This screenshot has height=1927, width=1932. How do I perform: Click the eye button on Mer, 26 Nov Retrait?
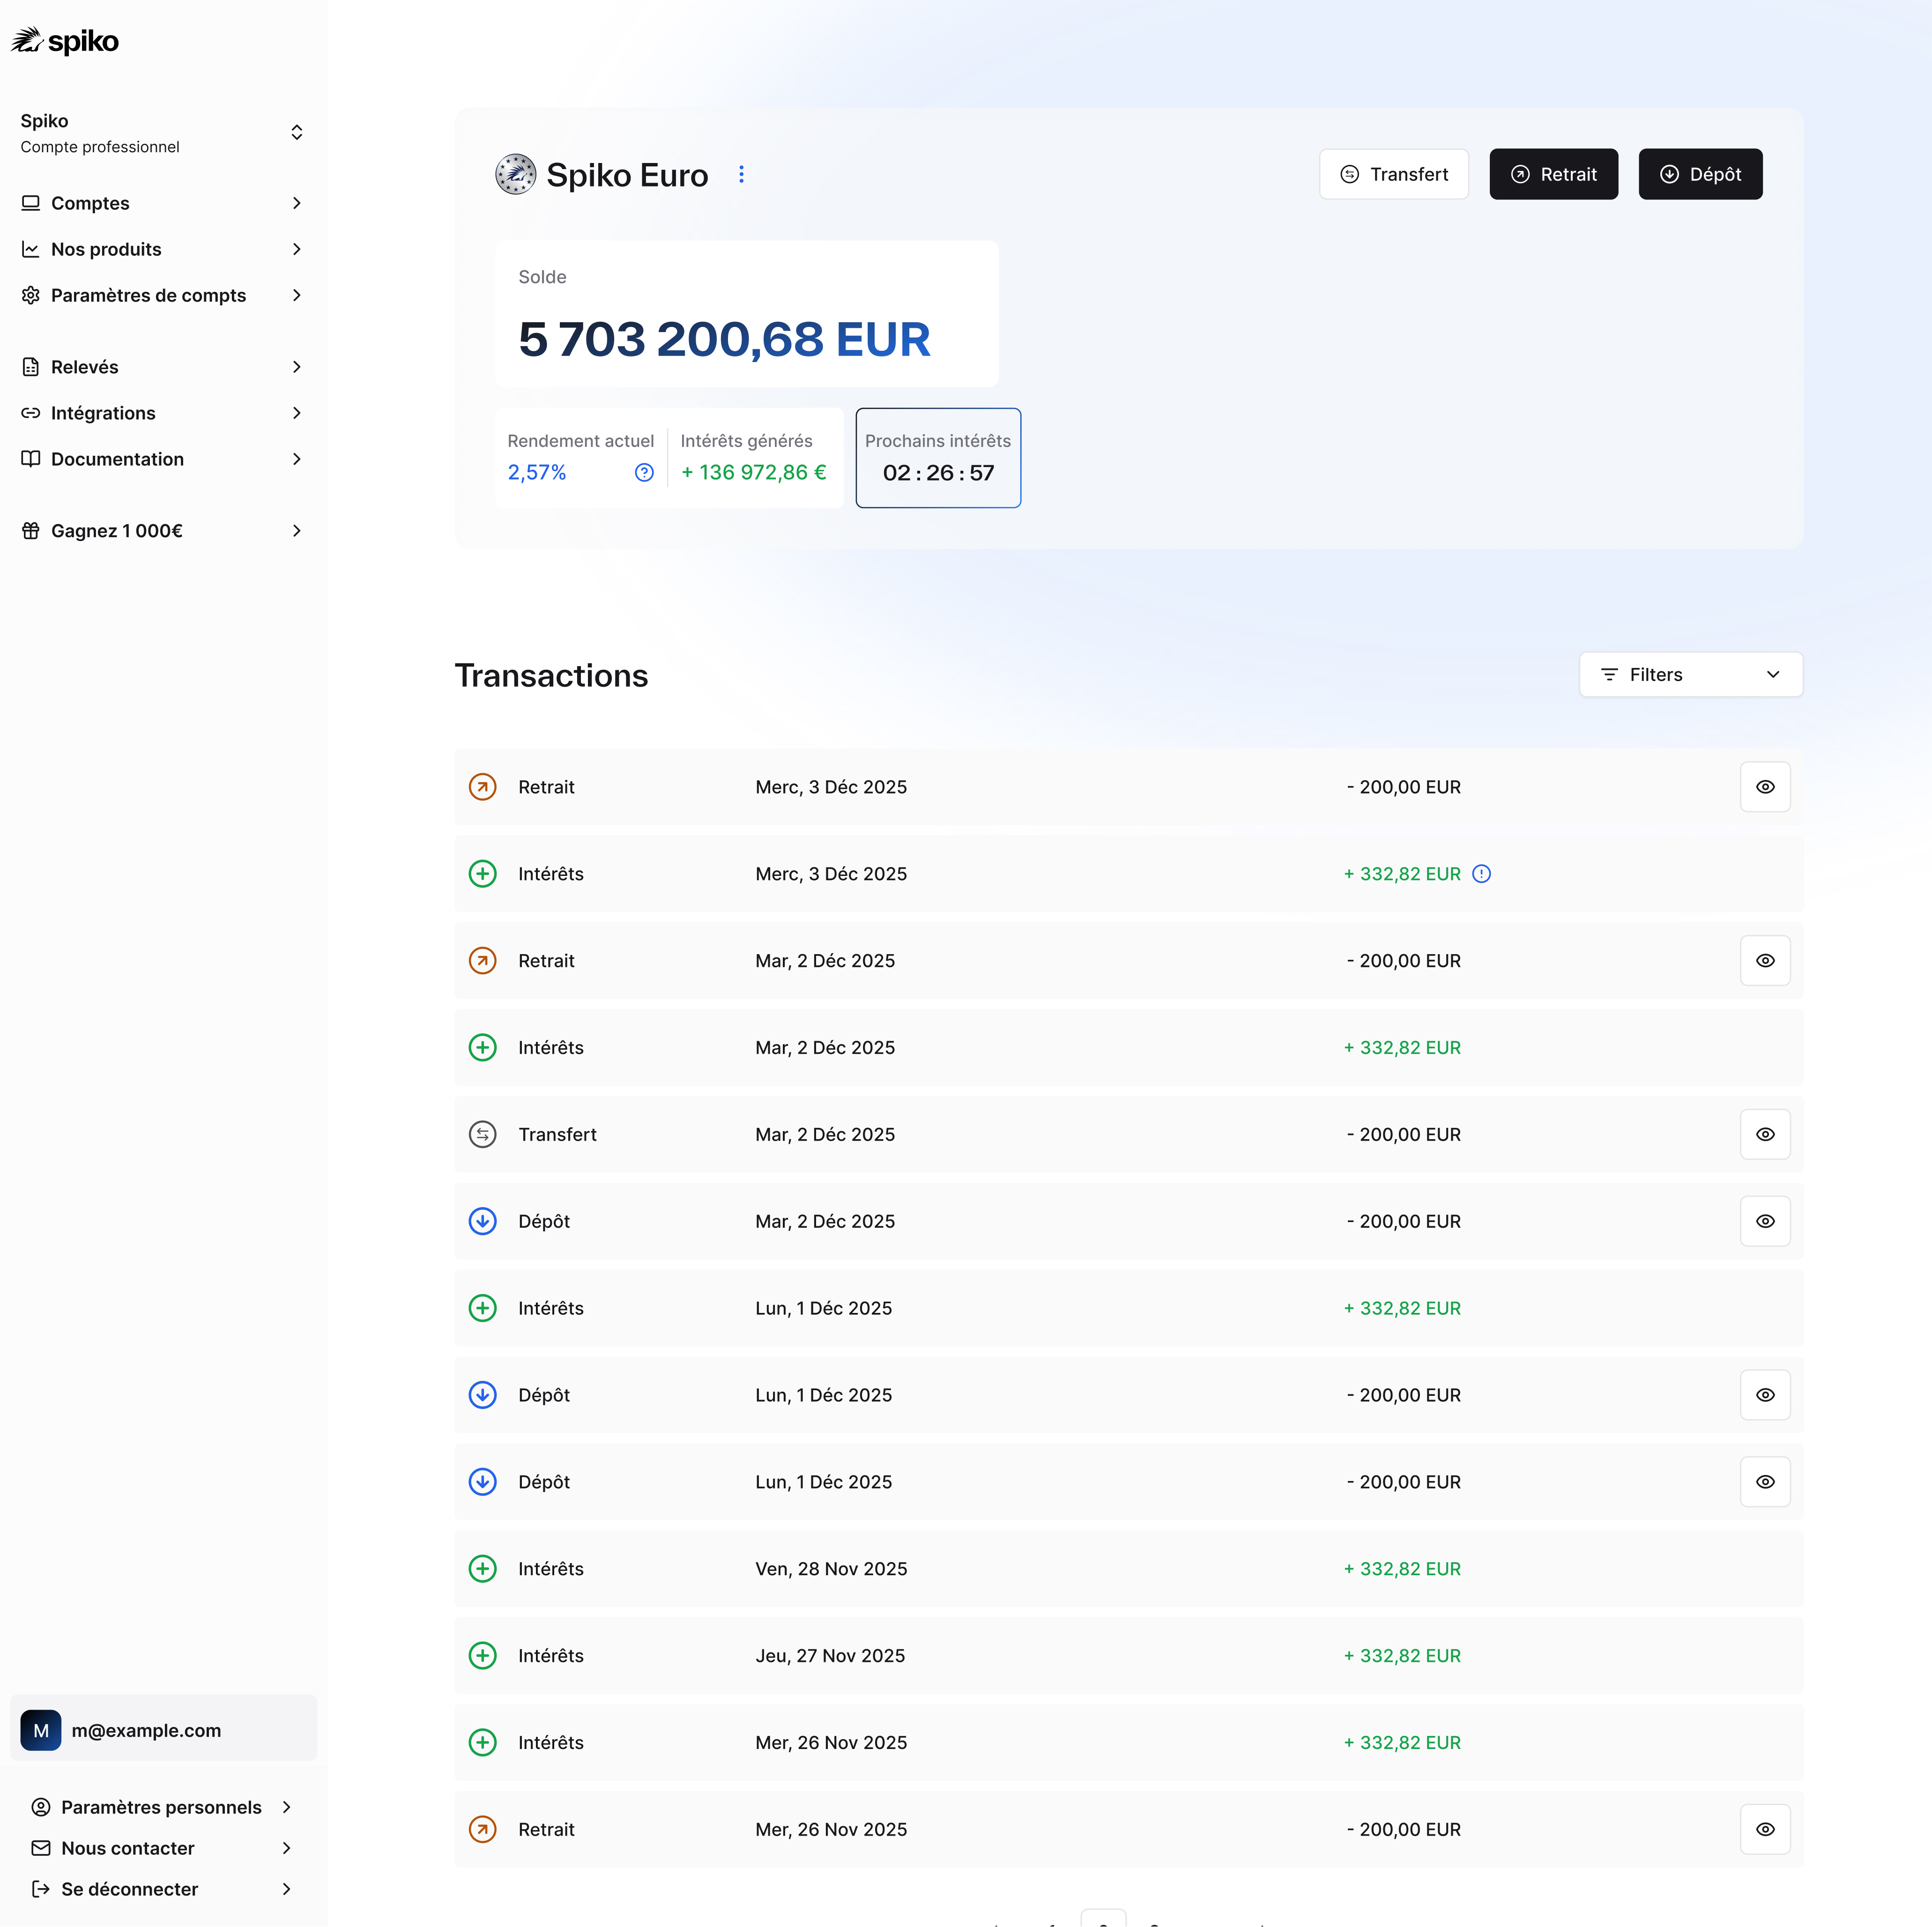click(1765, 1830)
